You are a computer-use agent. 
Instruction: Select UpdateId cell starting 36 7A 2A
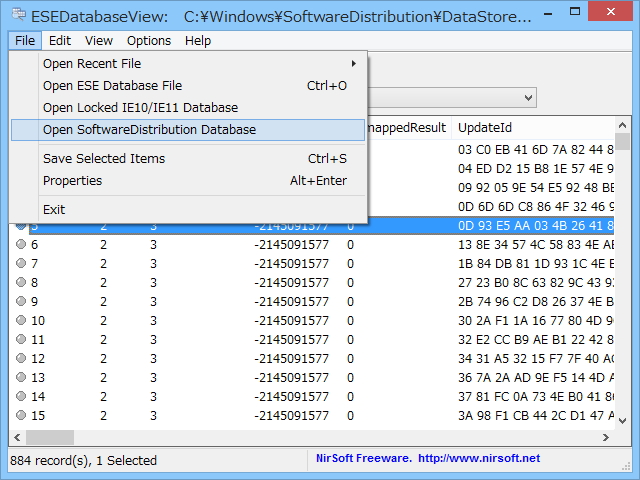coord(536,378)
